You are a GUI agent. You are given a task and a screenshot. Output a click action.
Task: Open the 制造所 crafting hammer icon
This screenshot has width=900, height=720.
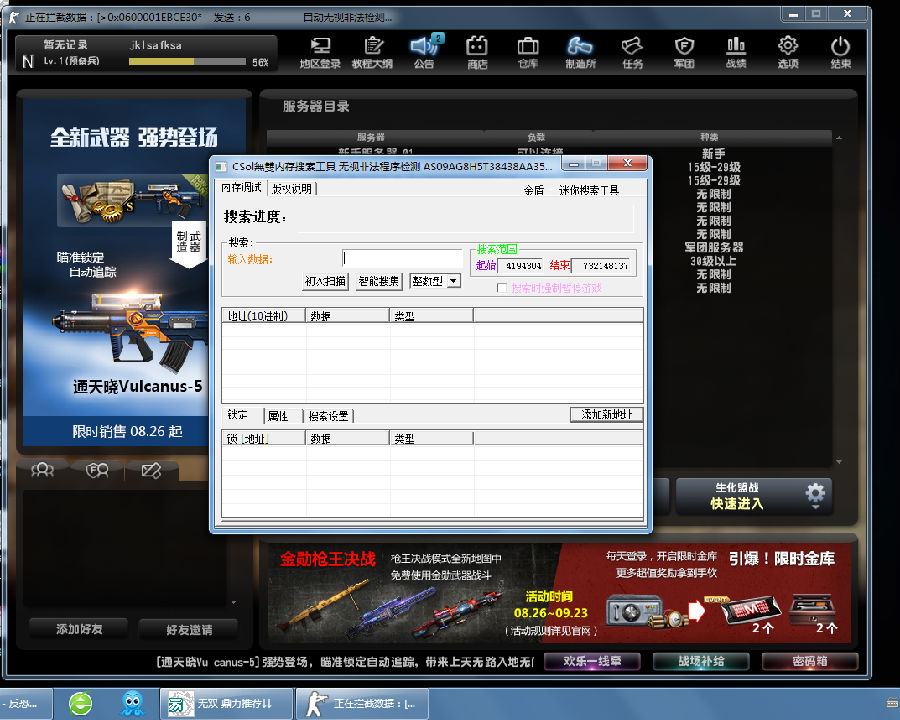tap(580, 52)
